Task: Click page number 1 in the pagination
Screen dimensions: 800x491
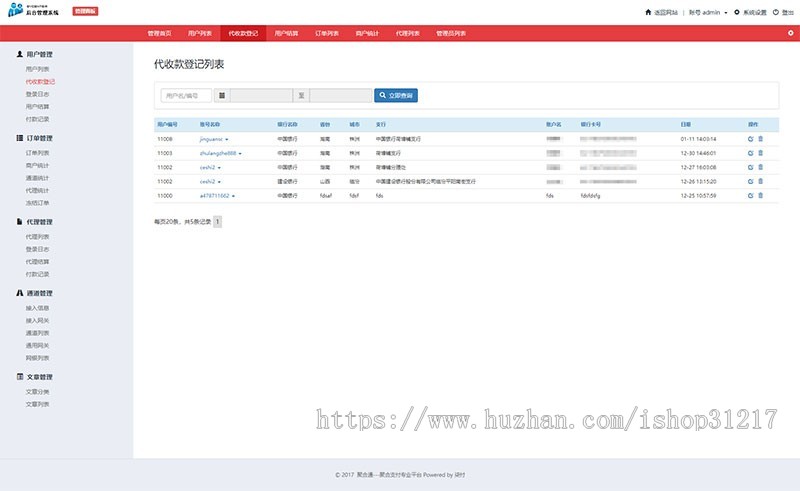Action: [x=217, y=222]
